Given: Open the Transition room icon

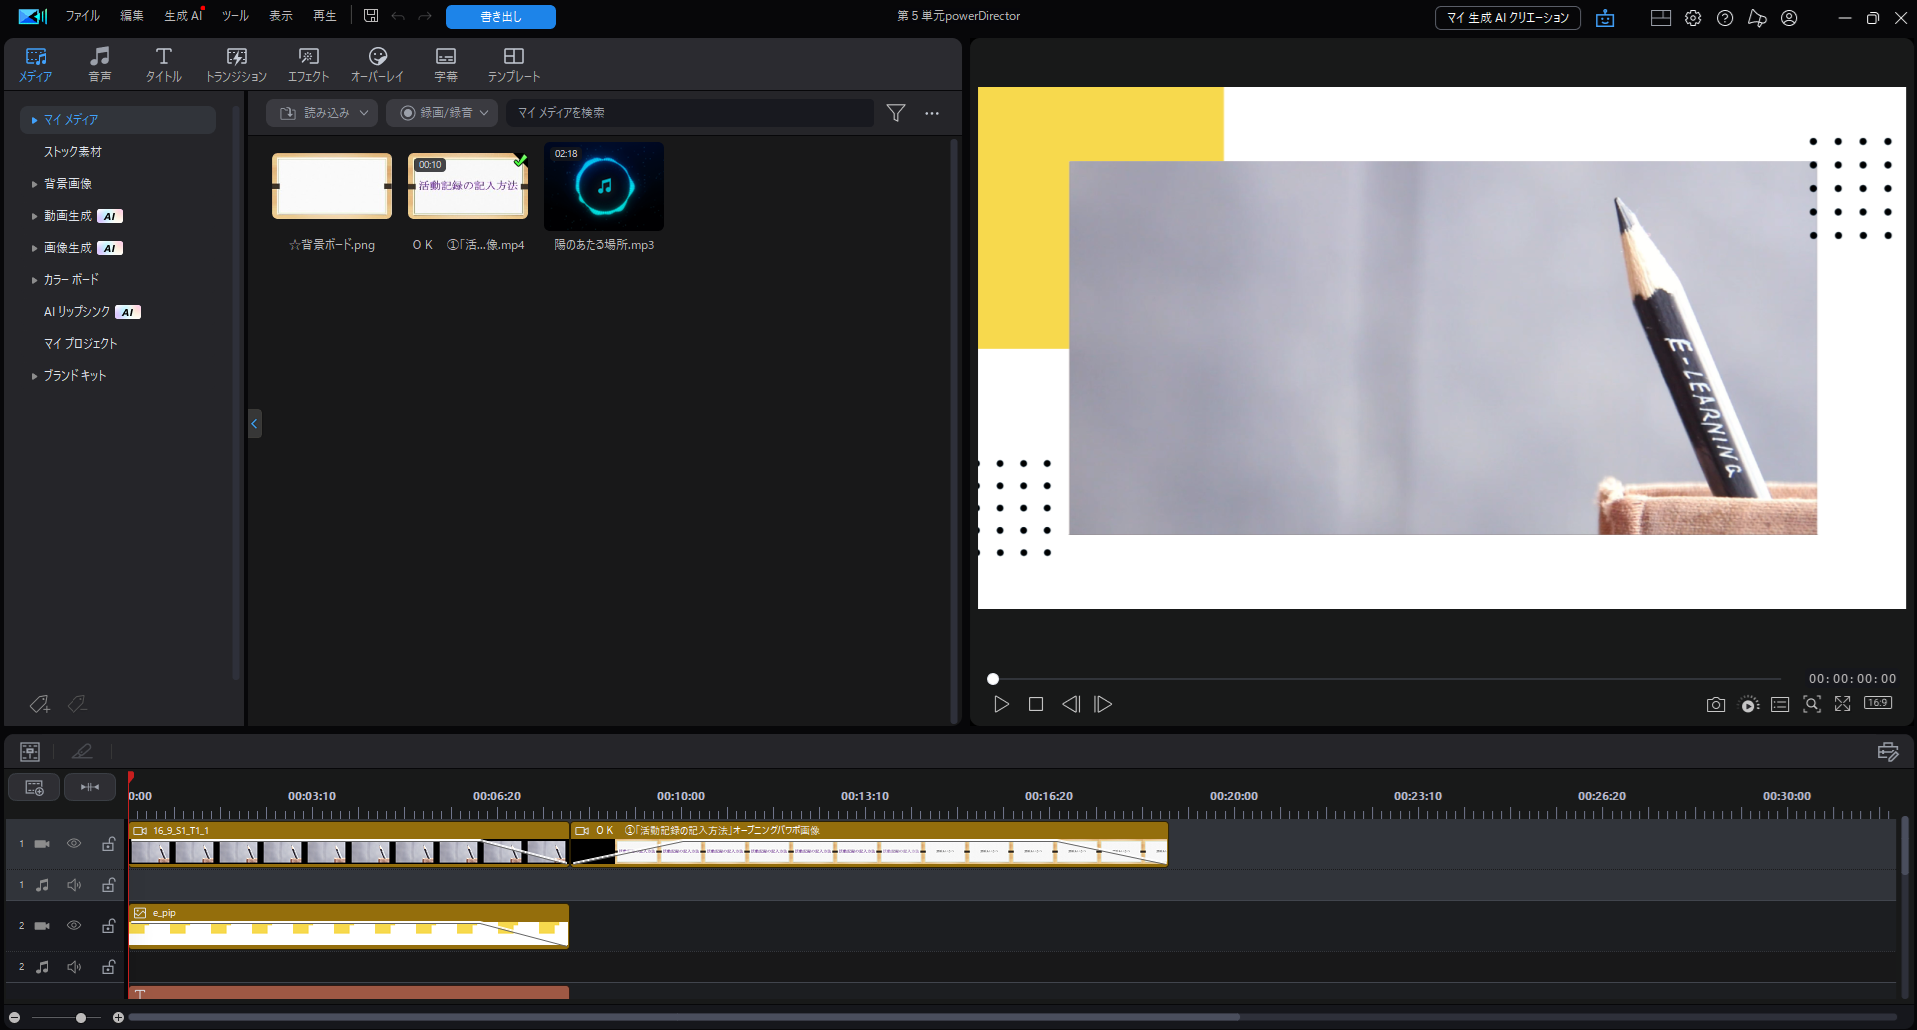Looking at the screenshot, I should click(236, 64).
